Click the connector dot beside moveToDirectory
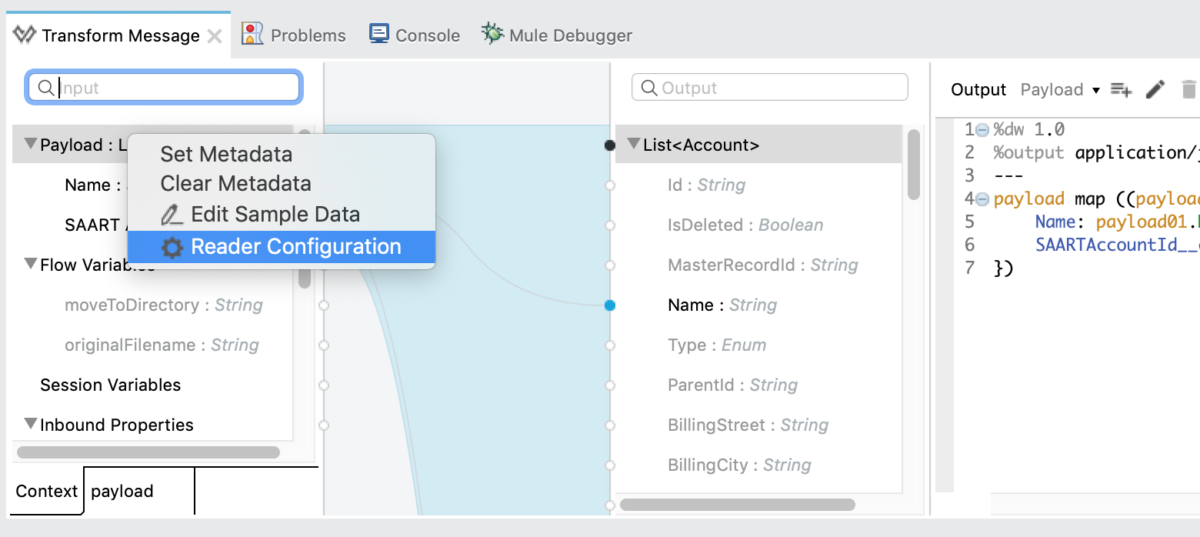This screenshot has width=1200, height=537. pyautogui.click(x=323, y=305)
